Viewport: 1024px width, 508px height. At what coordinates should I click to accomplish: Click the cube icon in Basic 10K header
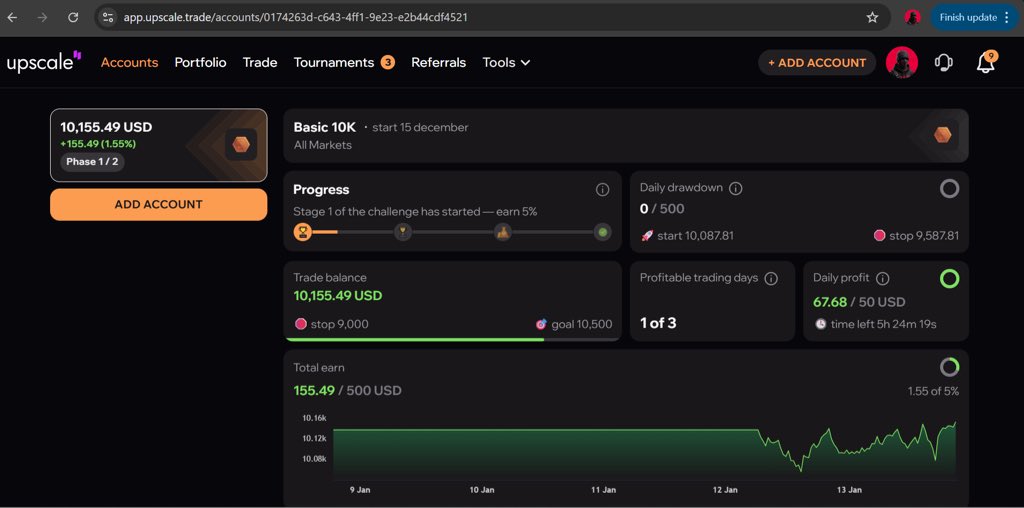coord(942,135)
